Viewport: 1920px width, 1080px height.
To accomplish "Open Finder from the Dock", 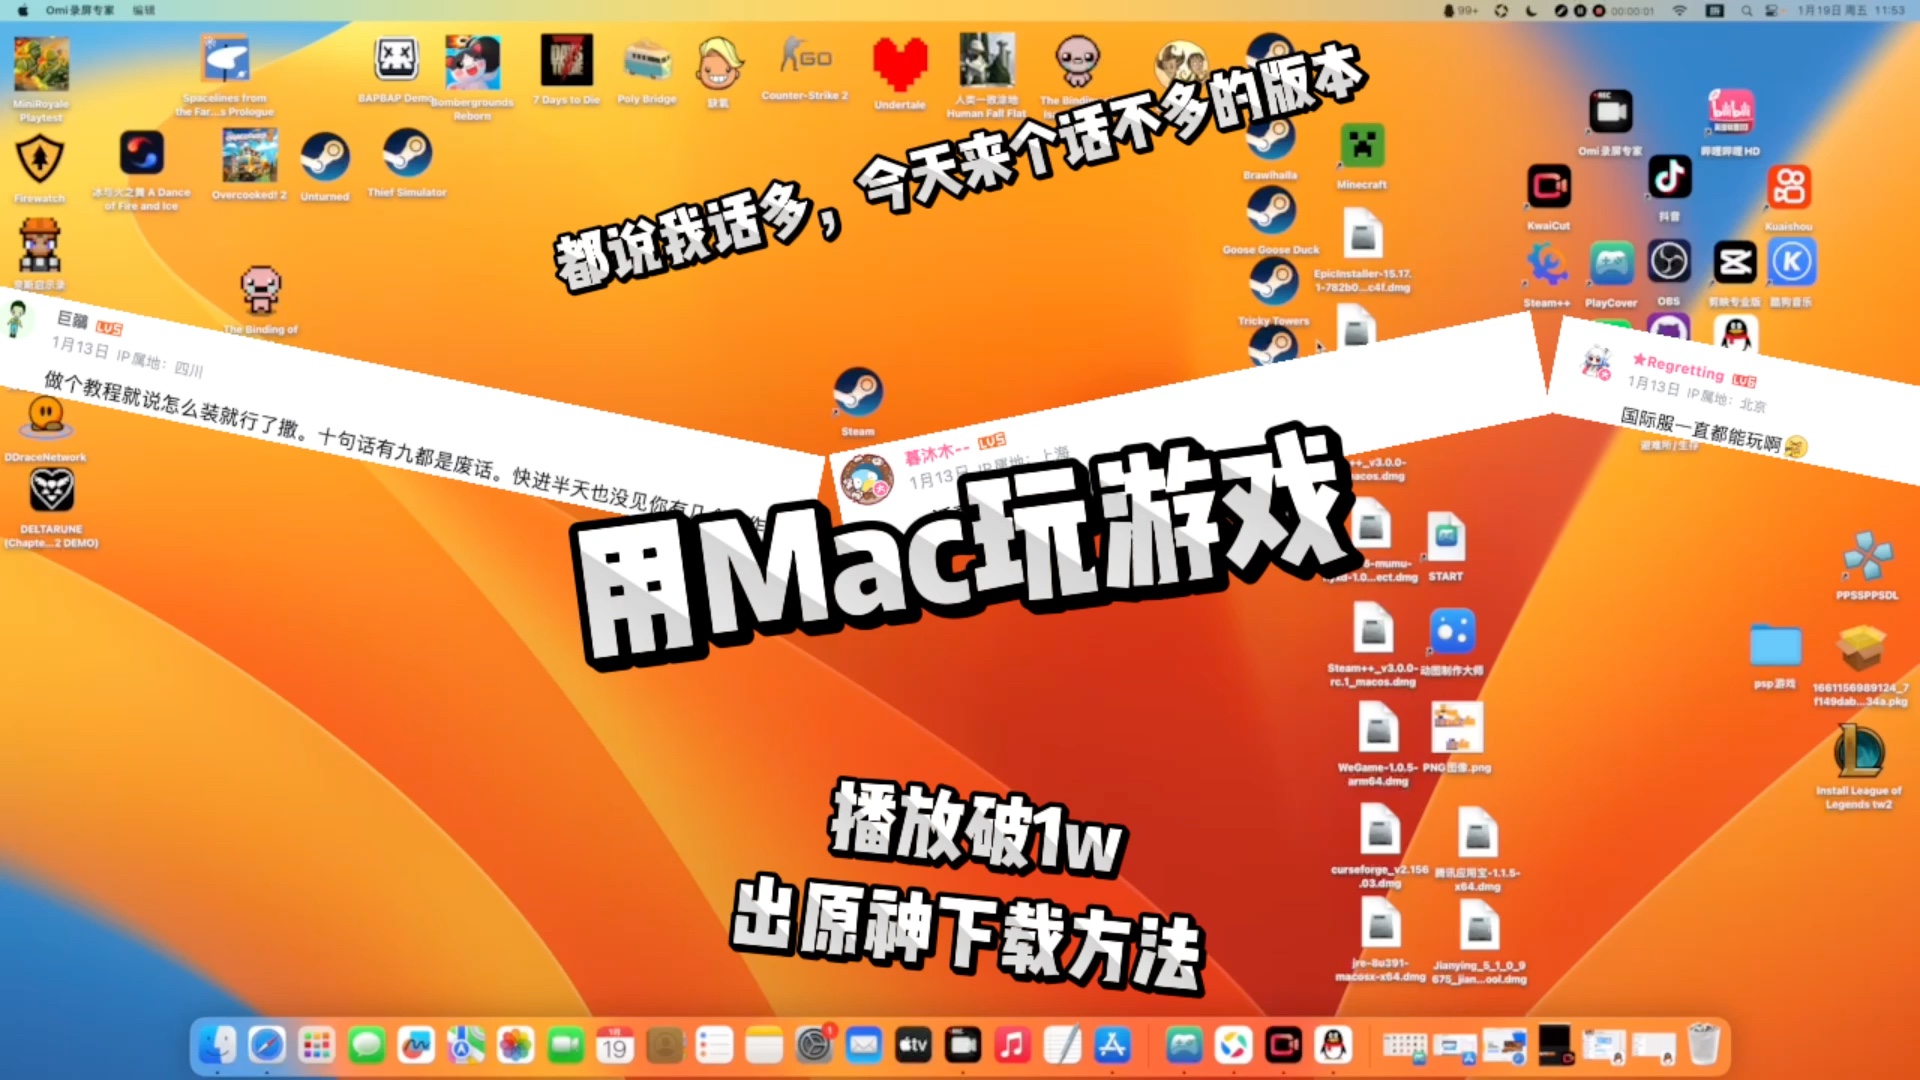I will pos(216,1046).
